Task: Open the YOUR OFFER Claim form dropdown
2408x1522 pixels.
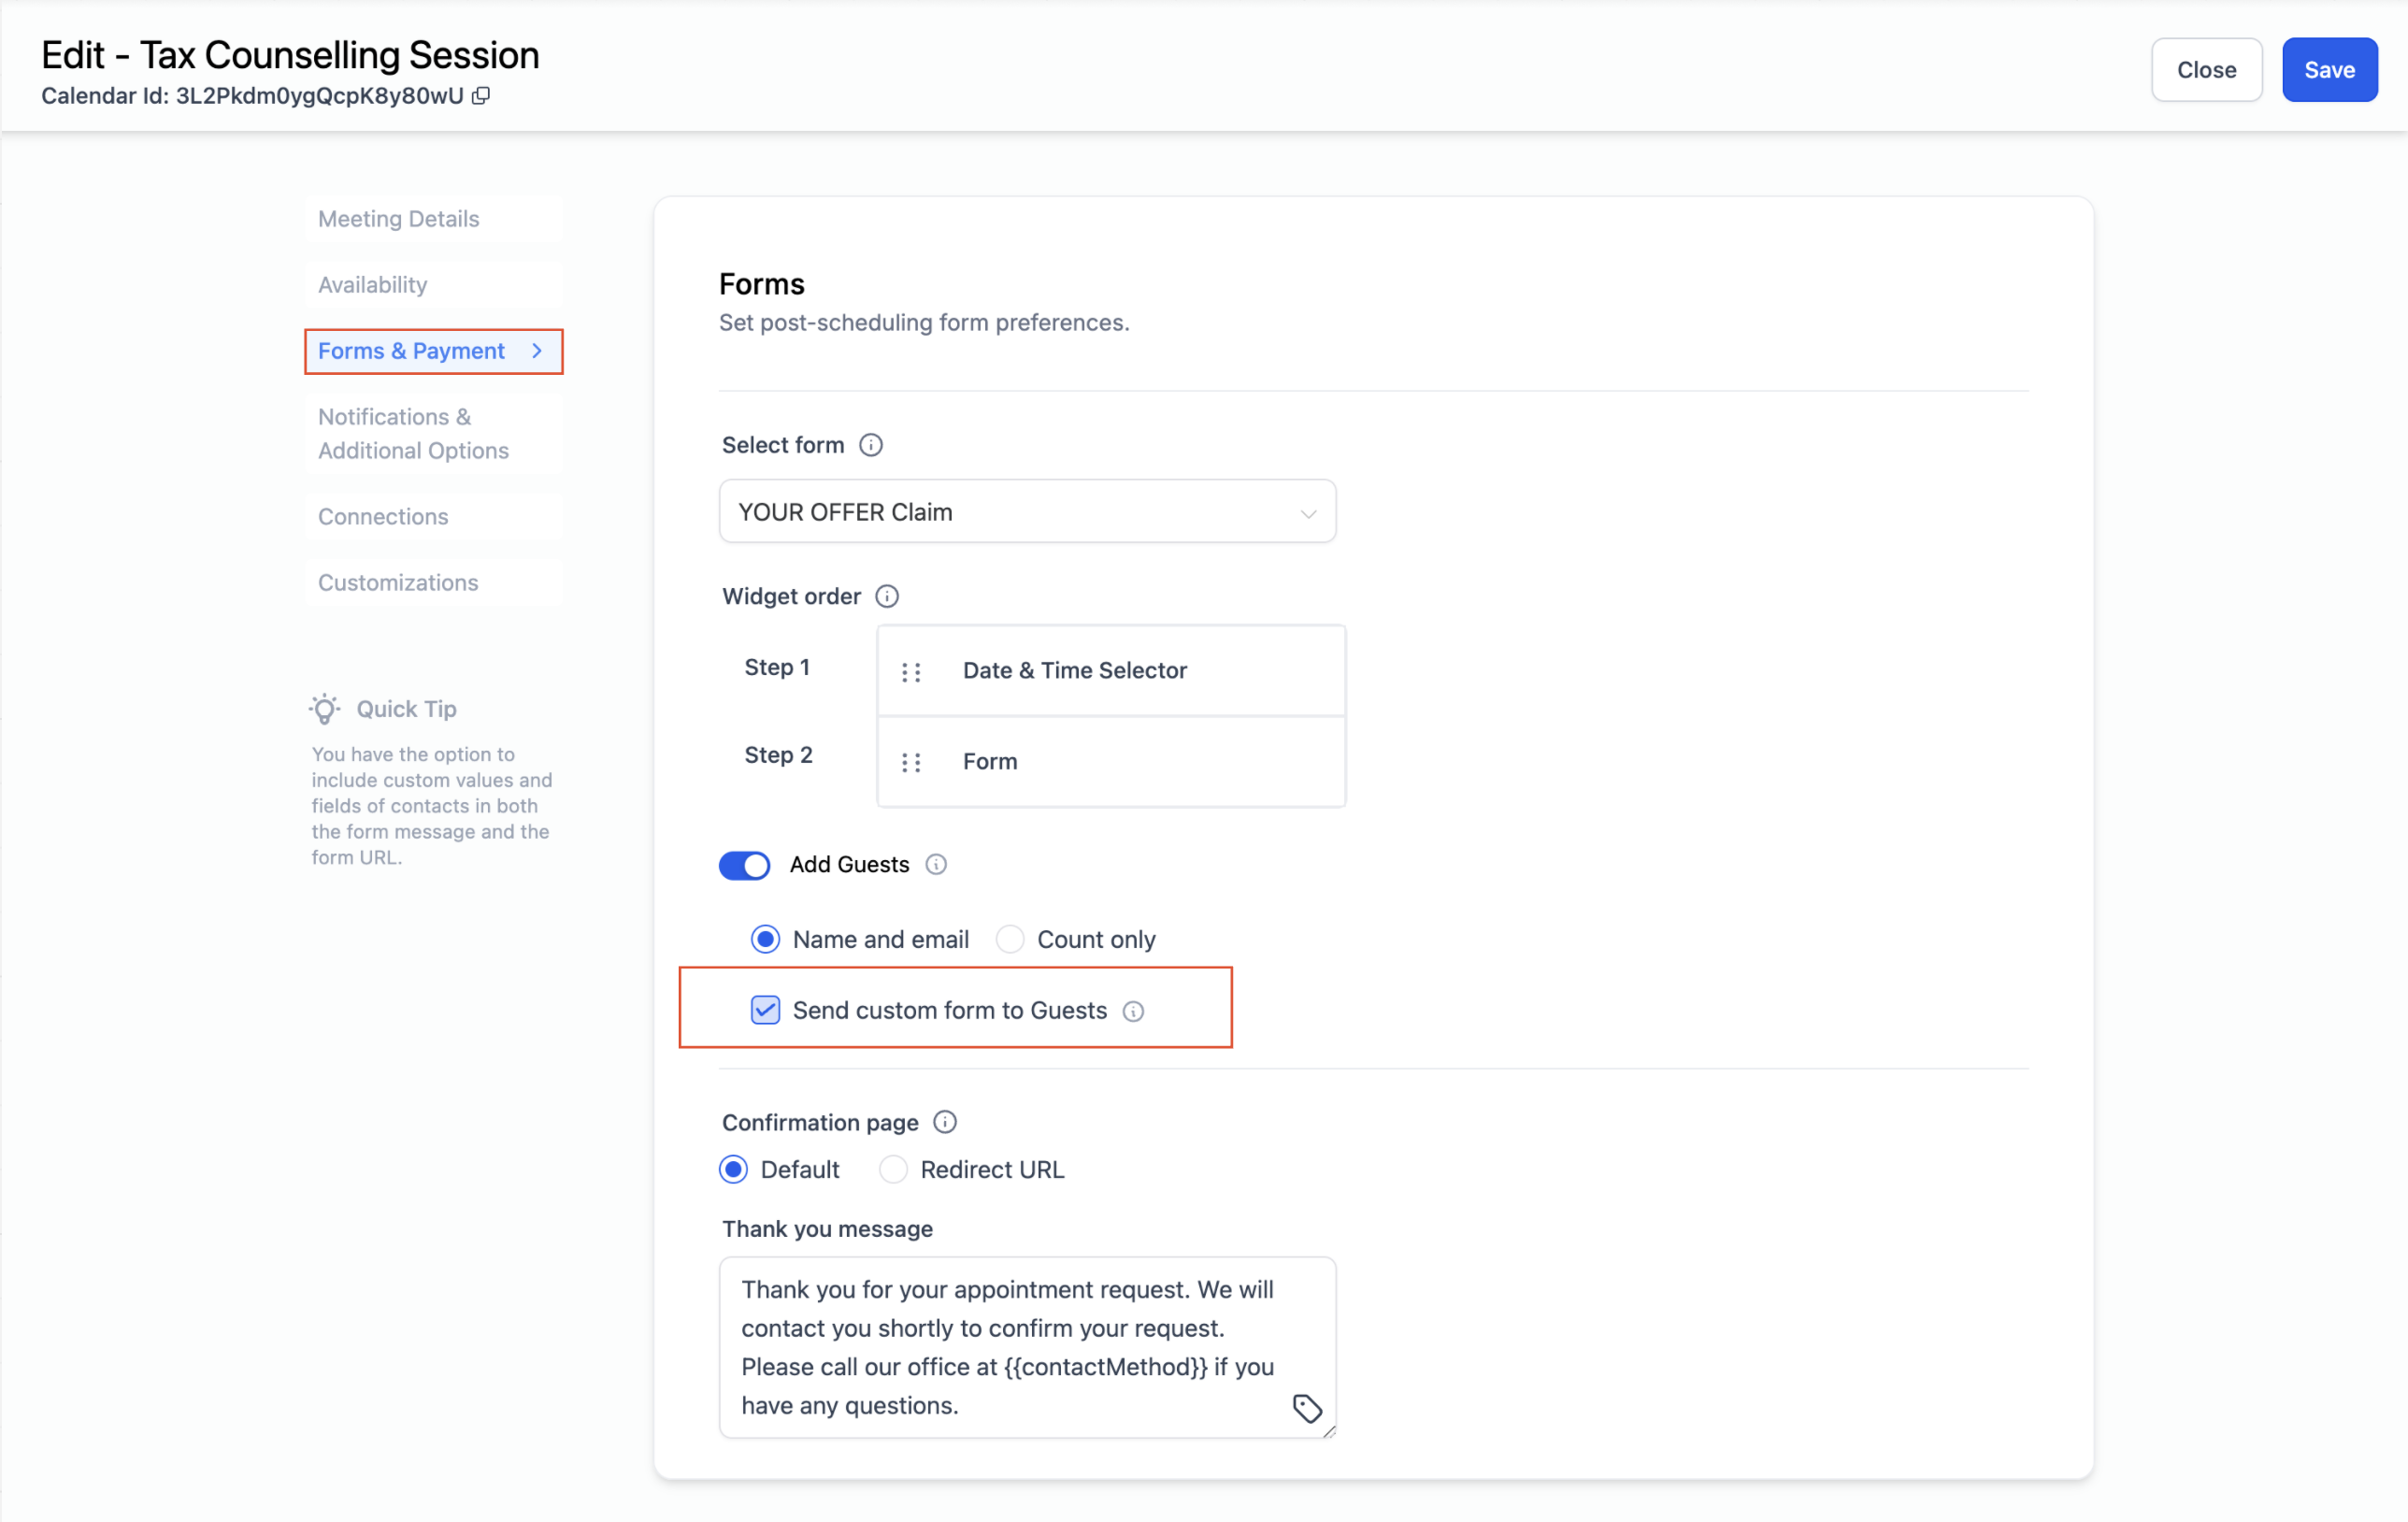Action: click(1027, 512)
